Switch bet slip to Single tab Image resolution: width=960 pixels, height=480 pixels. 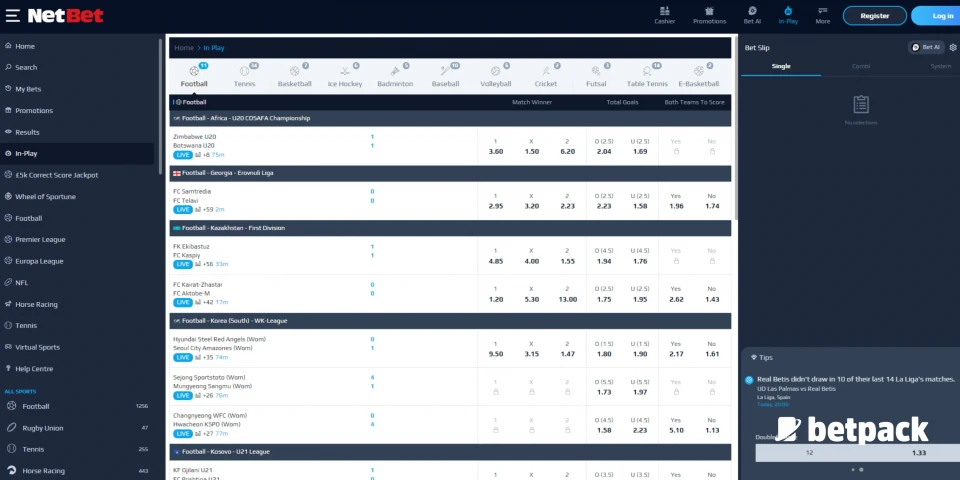pyautogui.click(x=781, y=66)
